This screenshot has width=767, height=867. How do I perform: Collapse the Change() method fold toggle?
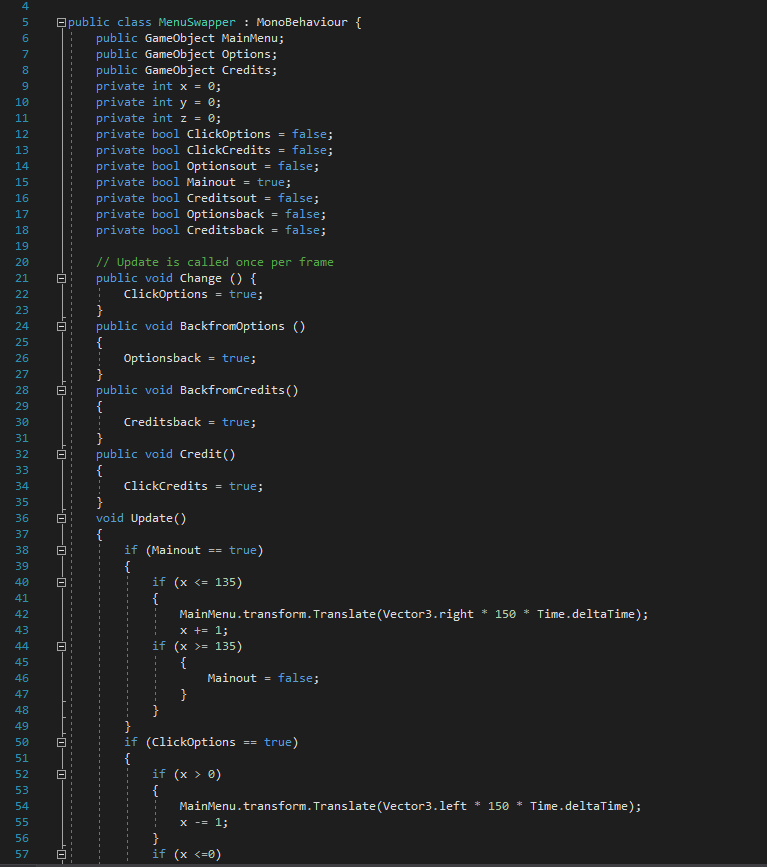point(61,278)
